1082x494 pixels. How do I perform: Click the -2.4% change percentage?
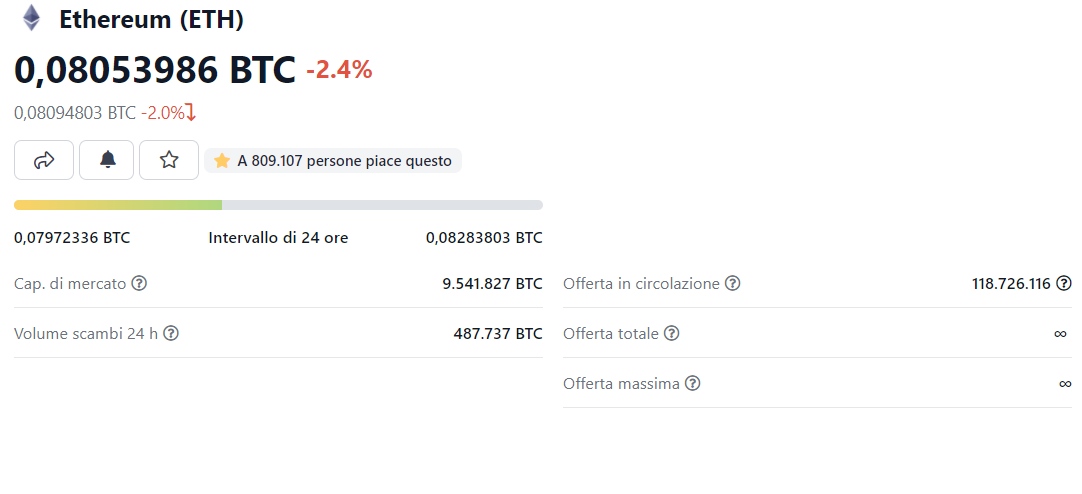(x=340, y=70)
